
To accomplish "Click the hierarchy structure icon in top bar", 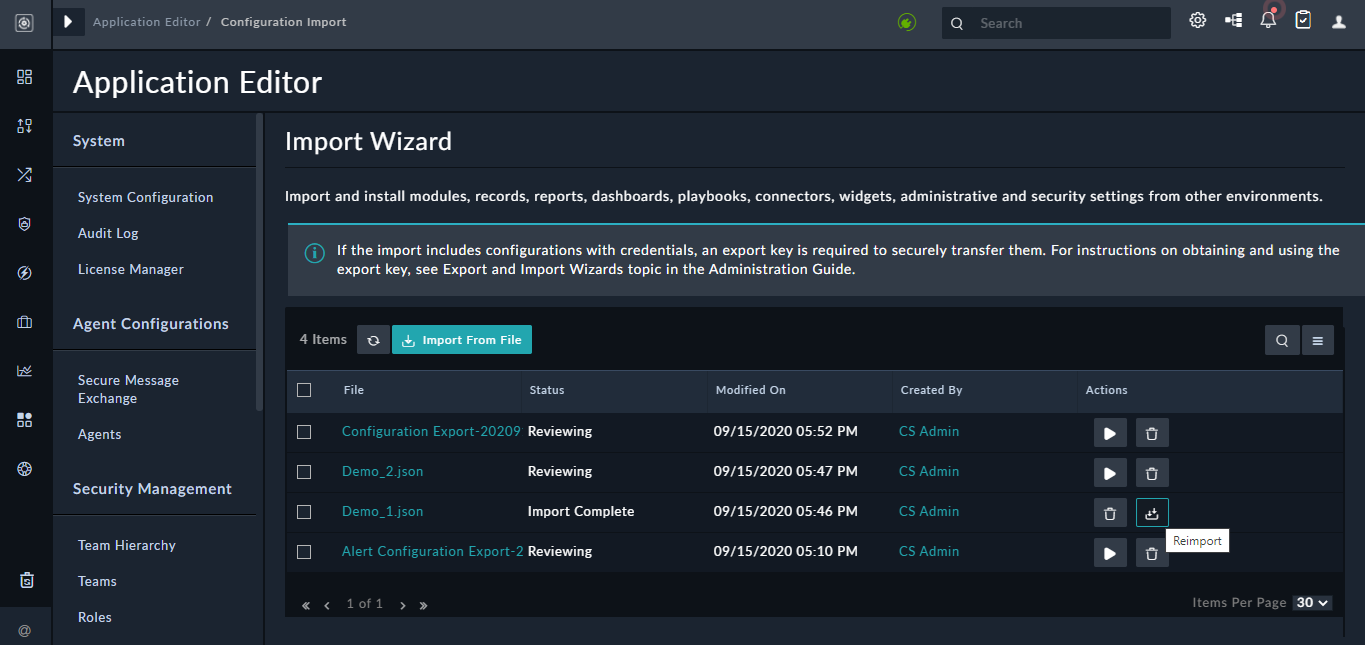I will [x=1233, y=20].
